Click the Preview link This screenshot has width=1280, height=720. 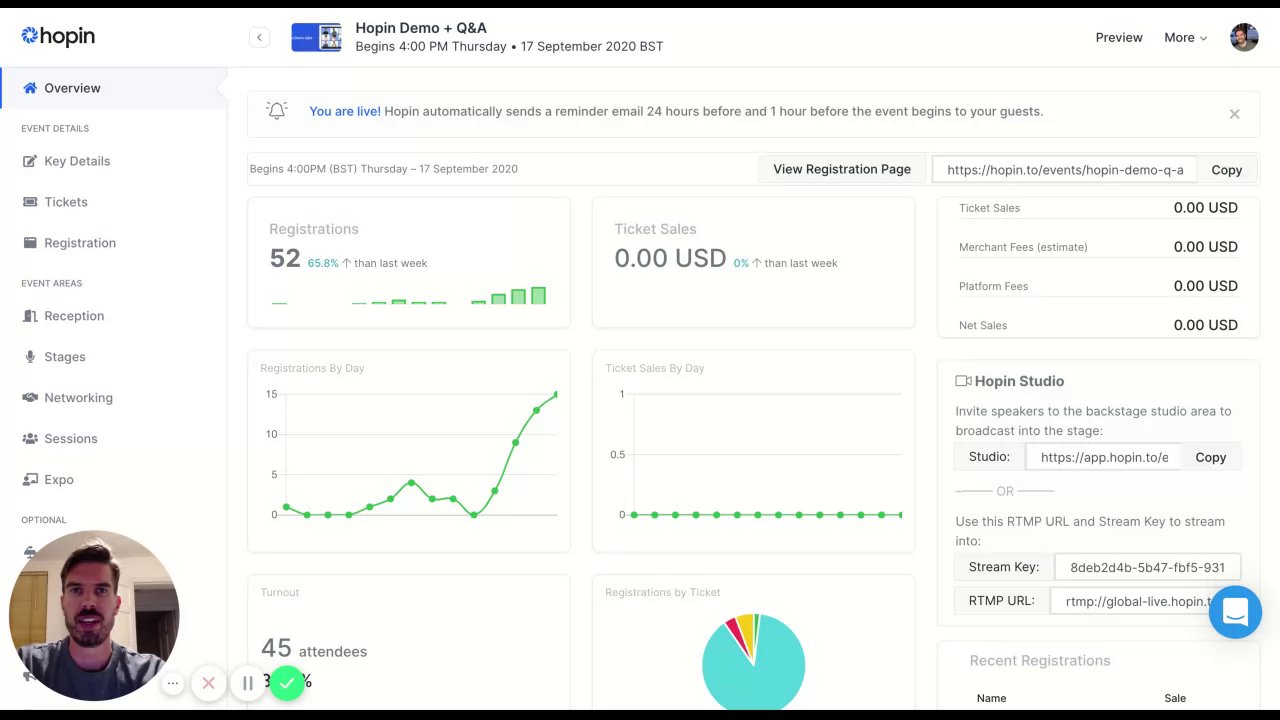1118,37
